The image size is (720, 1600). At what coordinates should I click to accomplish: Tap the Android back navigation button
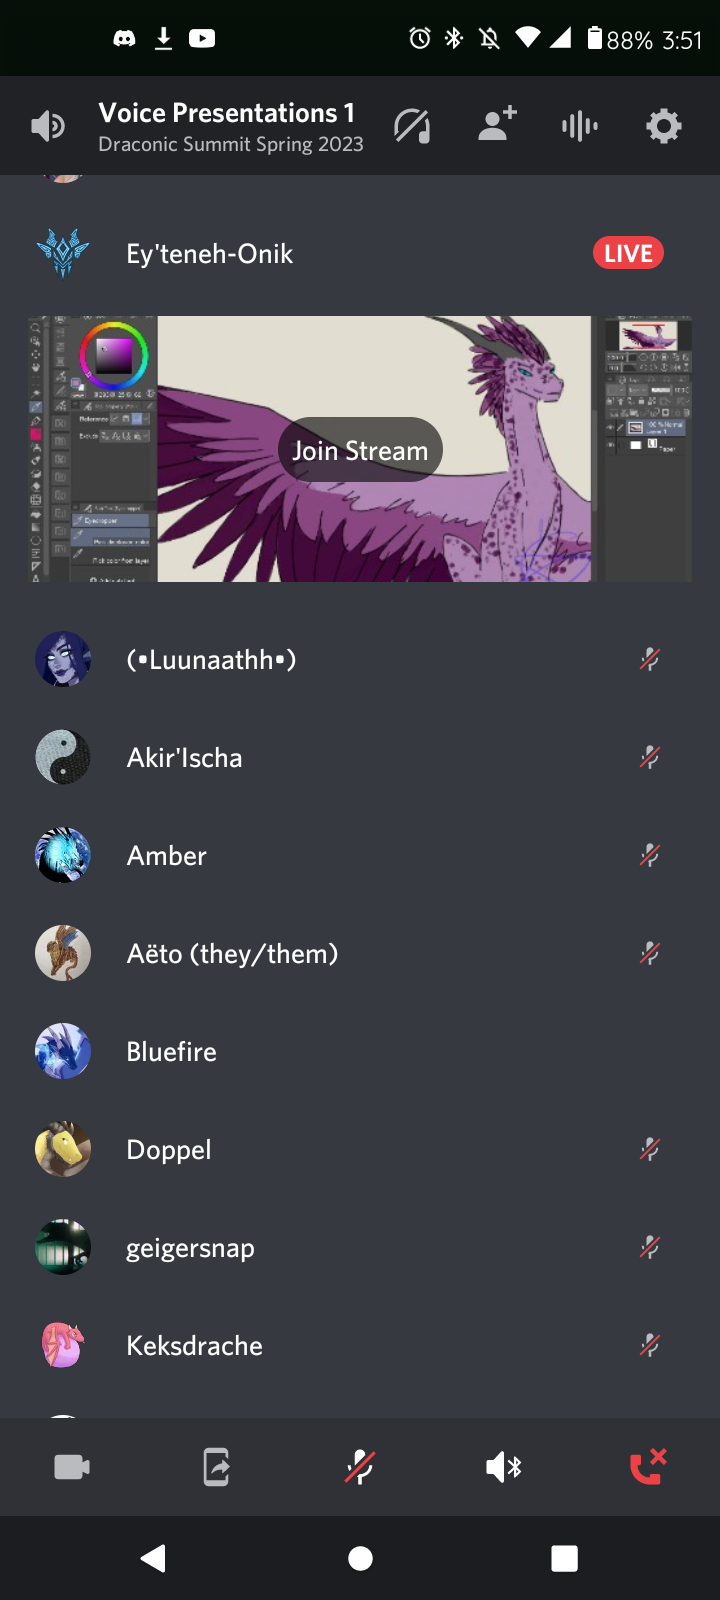(153, 1558)
